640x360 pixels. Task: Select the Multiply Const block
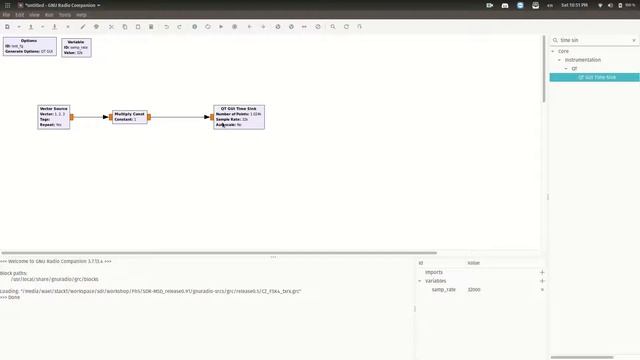pyautogui.click(x=129, y=117)
